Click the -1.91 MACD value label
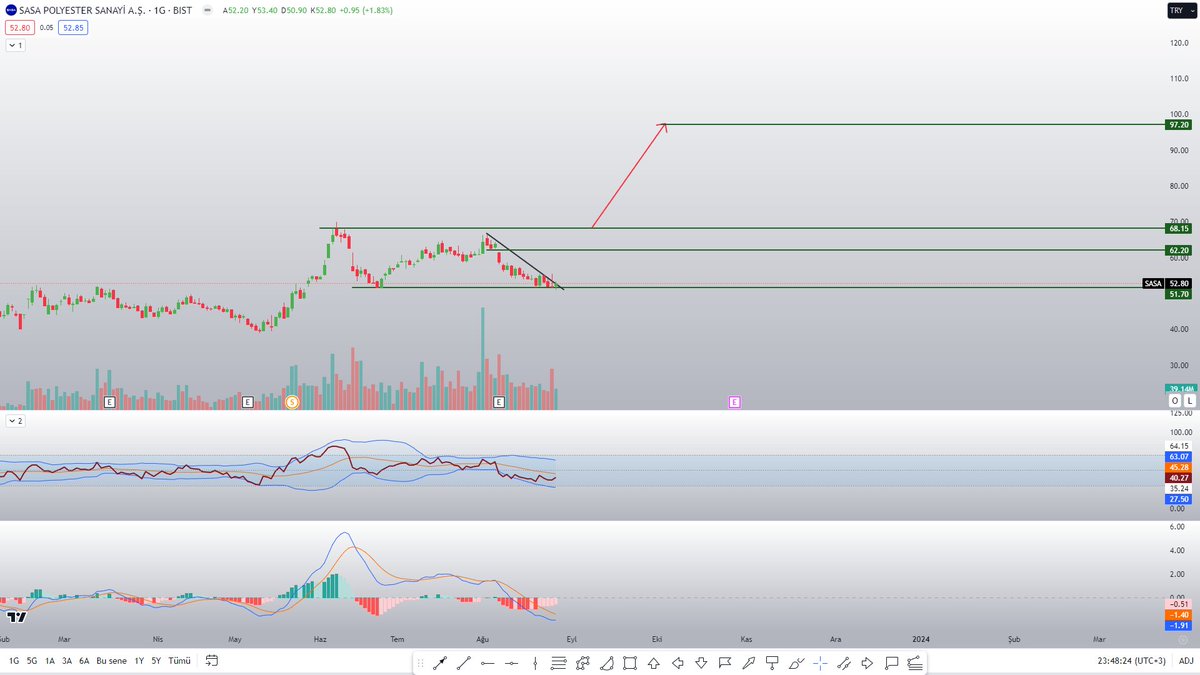1200x675 pixels. coord(1179,625)
